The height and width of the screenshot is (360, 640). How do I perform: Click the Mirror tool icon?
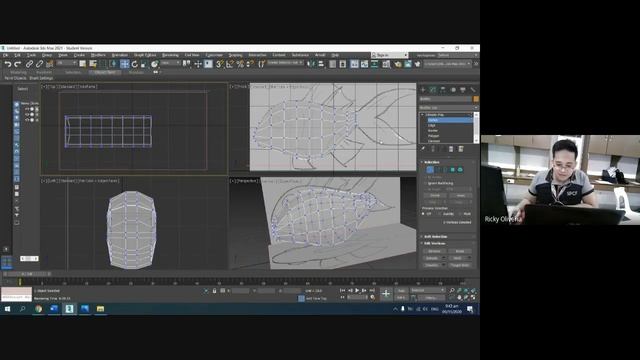[311, 64]
